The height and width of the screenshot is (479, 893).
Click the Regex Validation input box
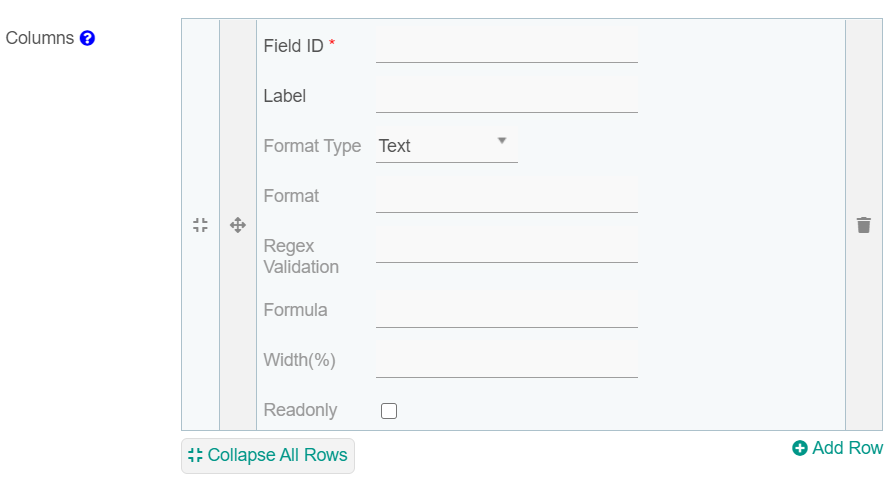[x=506, y=246]
